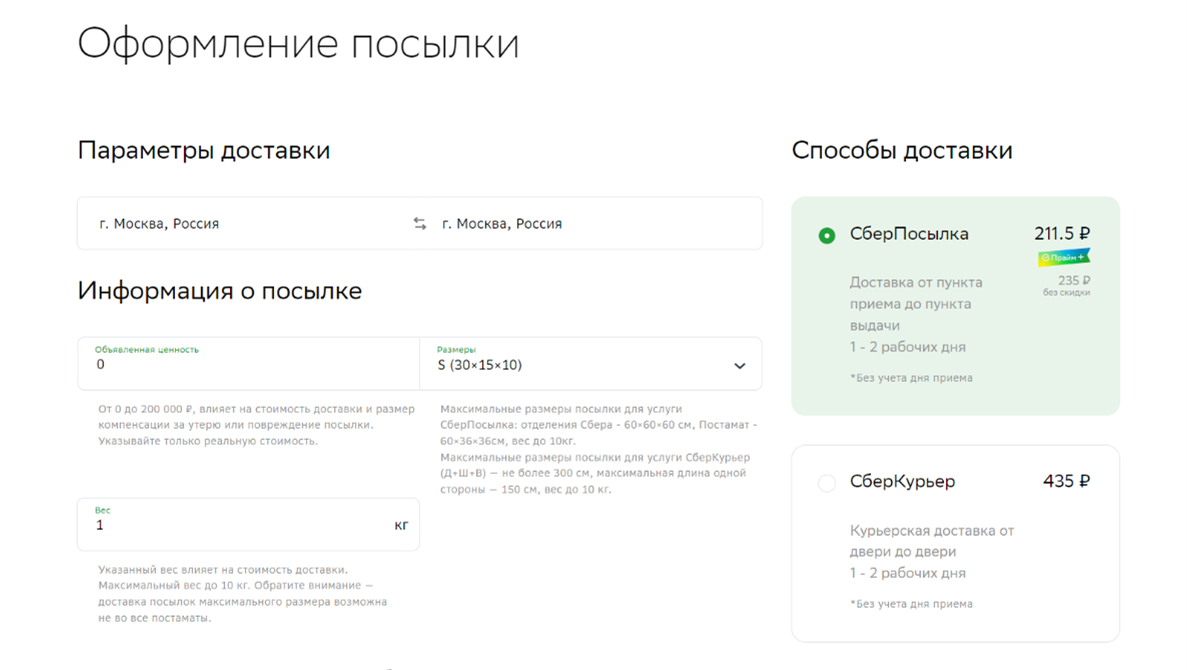Focus the Объявленная ценность input field
The image size is (1187, 670).
(x=248, y=364)
